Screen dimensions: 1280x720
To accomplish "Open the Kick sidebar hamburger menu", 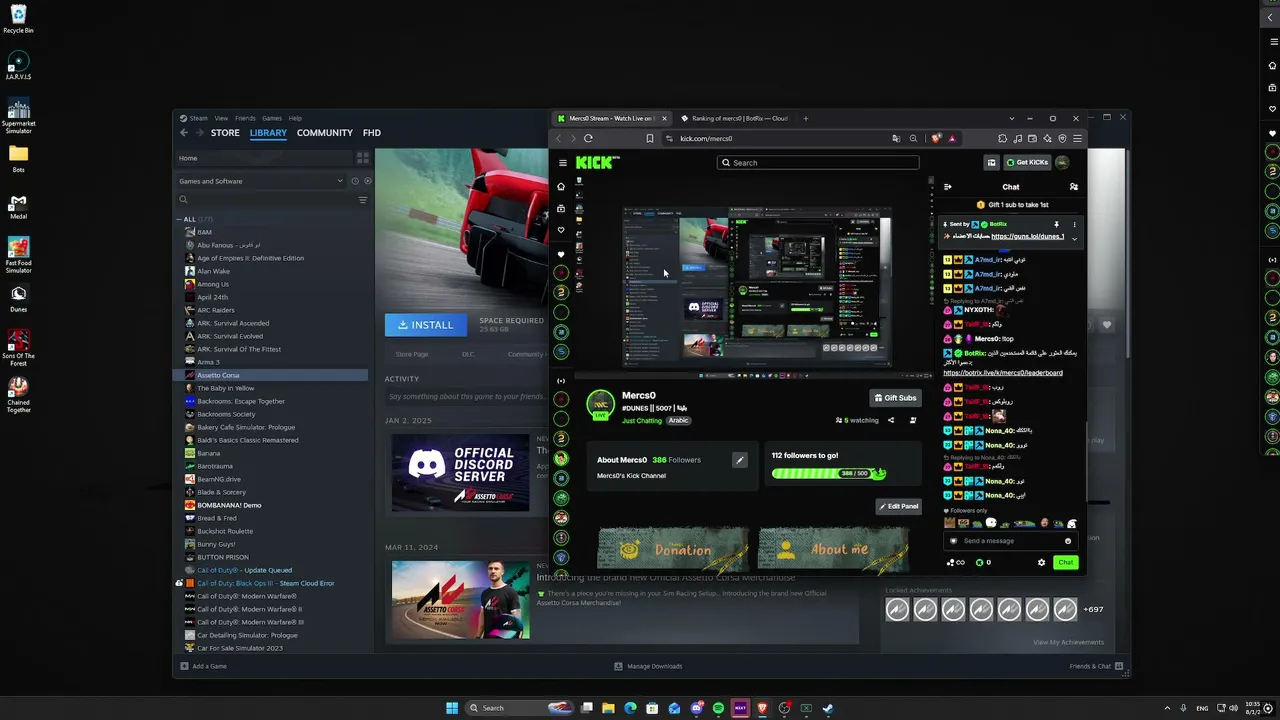I will pos(563,163).
